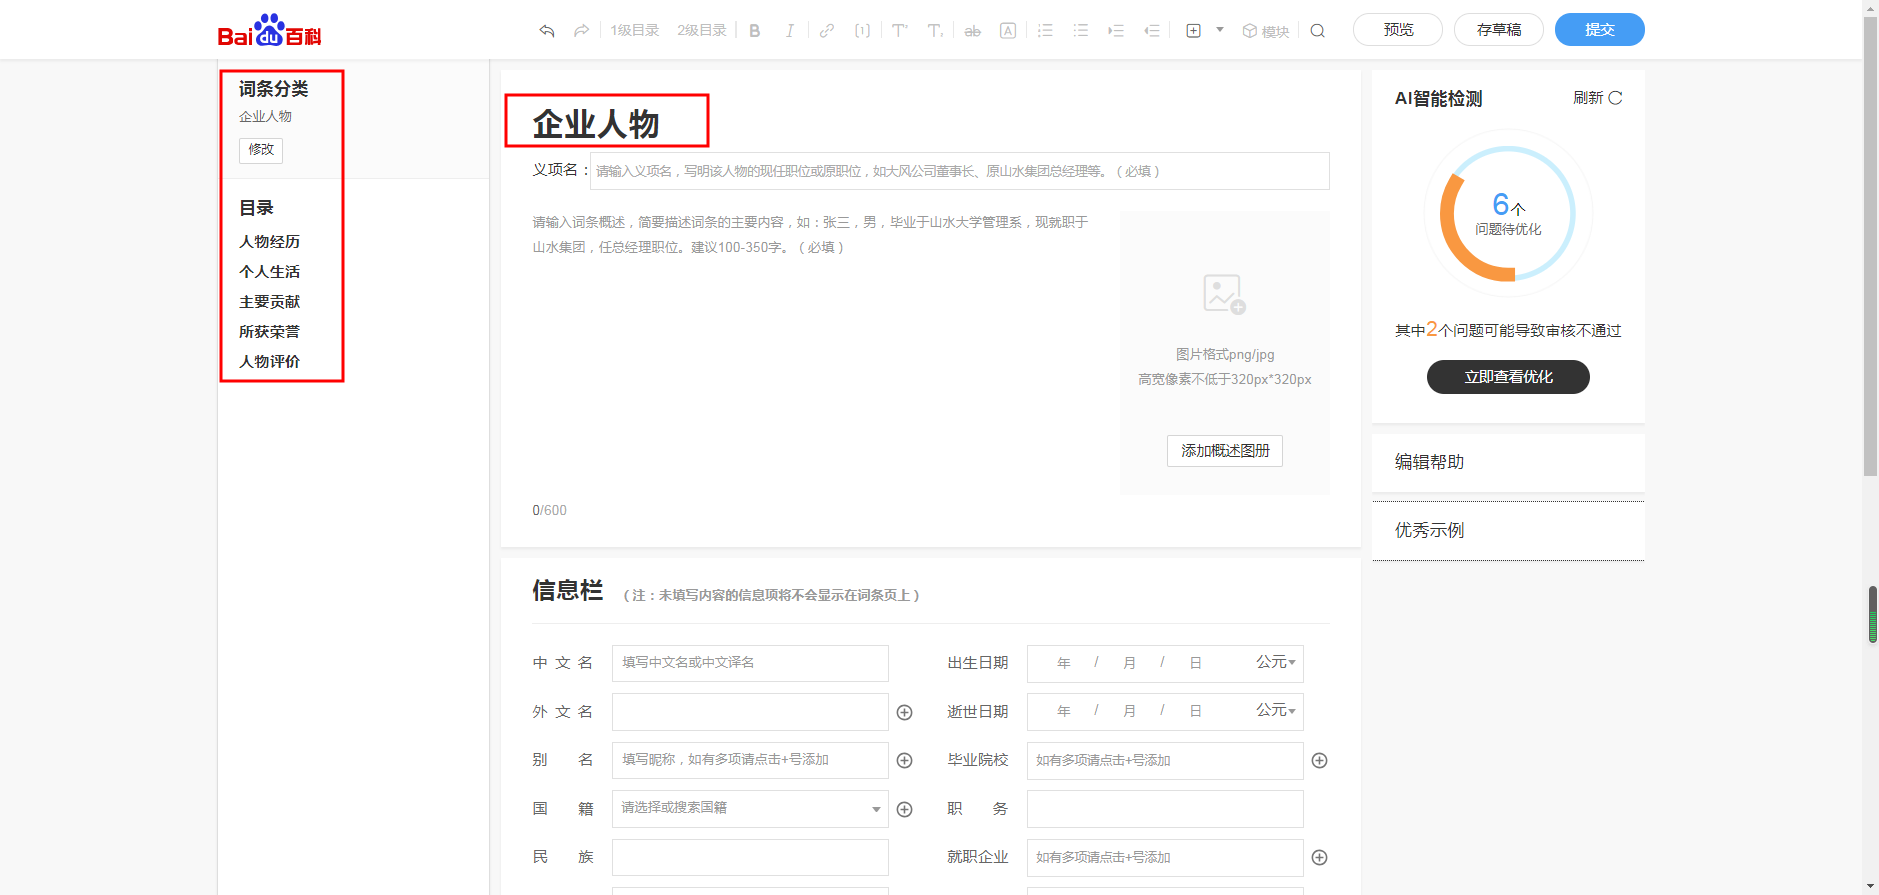
Task: Click 添加概述图册 button
Action: (1225, 451)
